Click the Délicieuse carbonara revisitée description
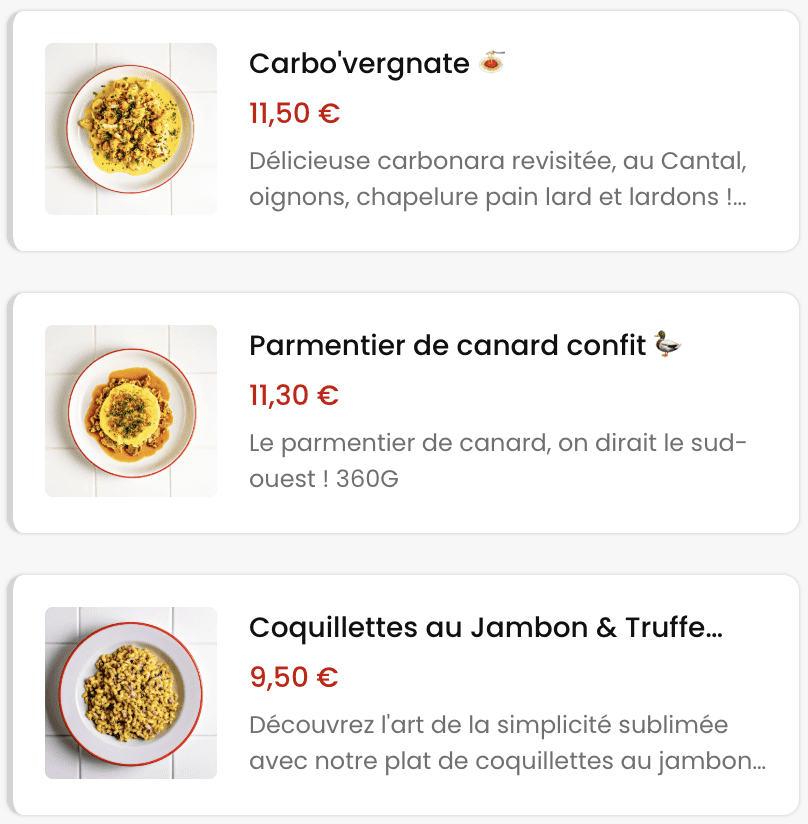This screenshot has height=824, width=808. (497, 160)
